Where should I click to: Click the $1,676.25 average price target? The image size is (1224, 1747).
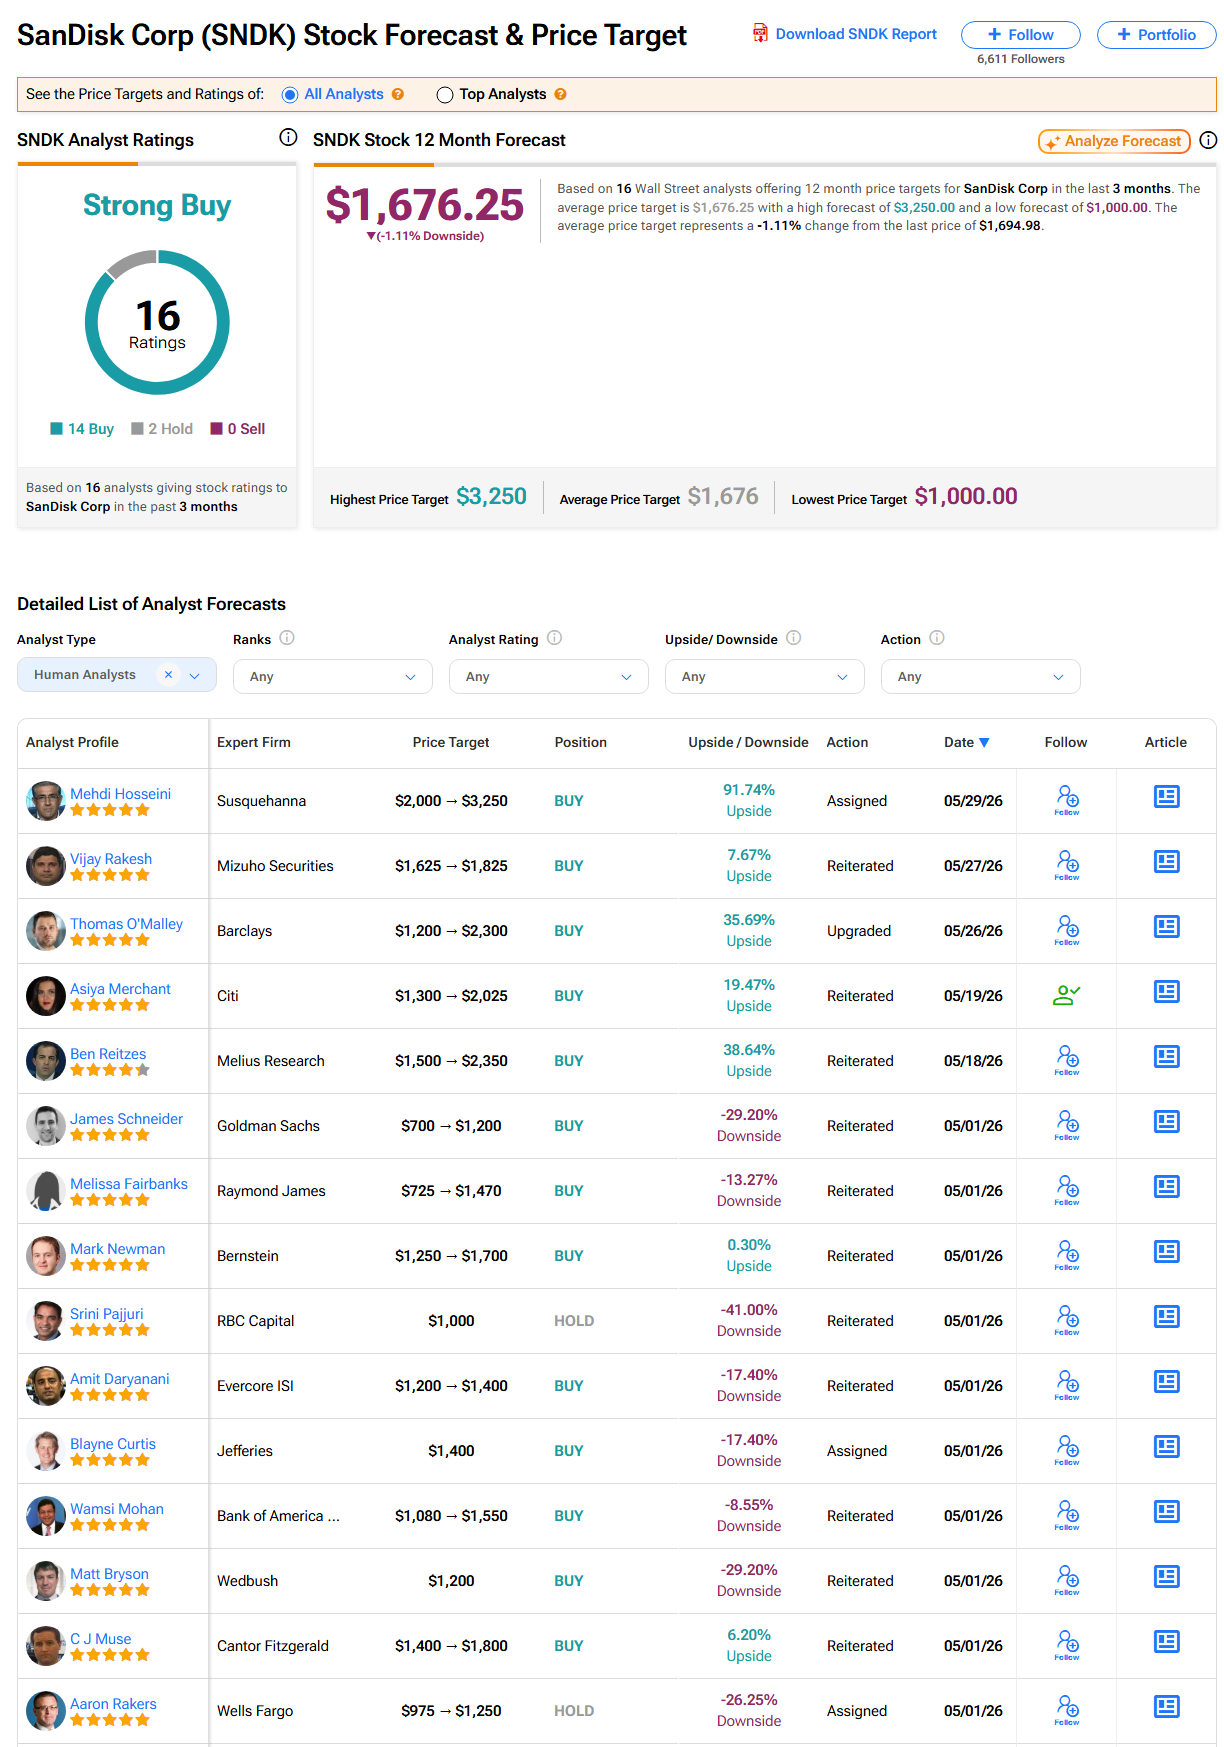click(x=425, y=205)
